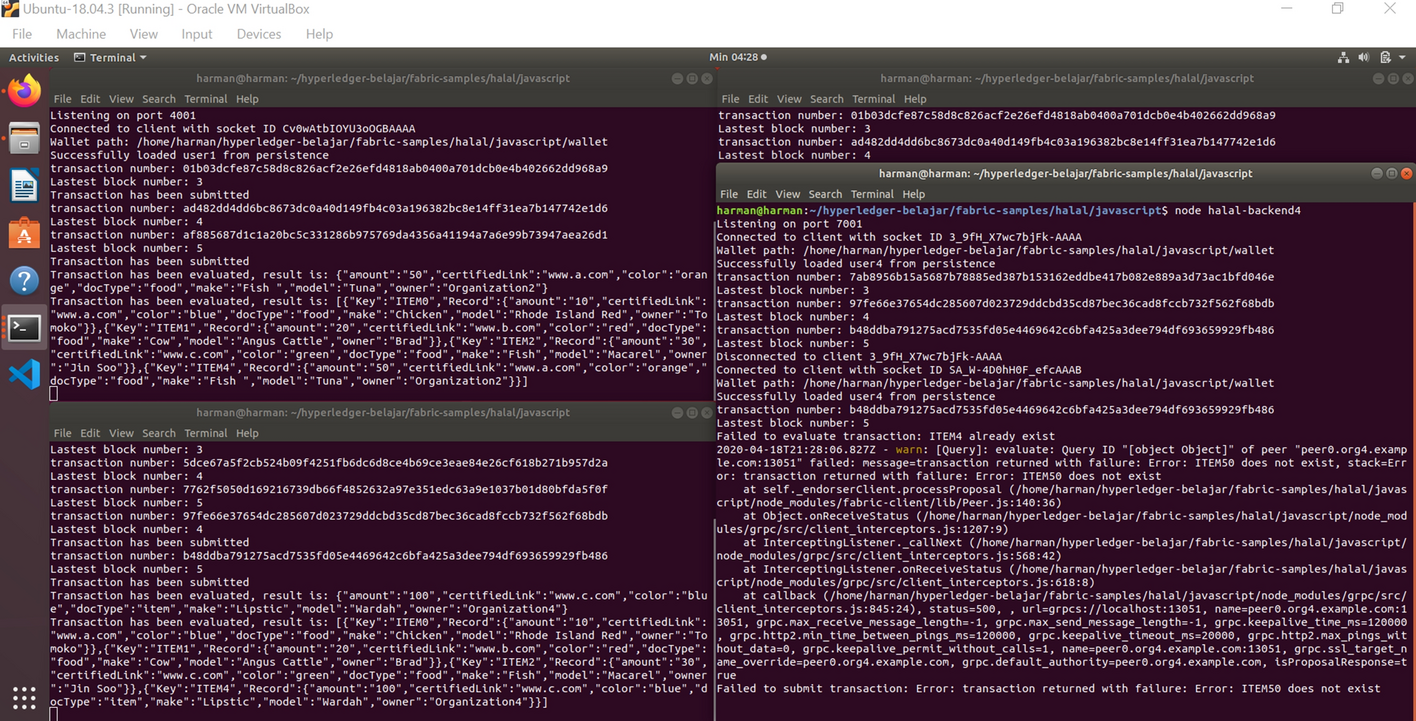This screenshot has width=1416, height=721.
Task: Open the power icon in Ubuntu top bar
Action: point(1385,57)
